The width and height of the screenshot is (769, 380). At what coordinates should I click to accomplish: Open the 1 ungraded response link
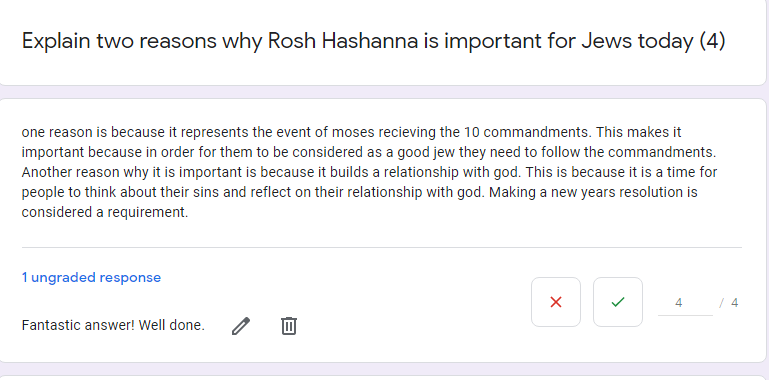91,278
